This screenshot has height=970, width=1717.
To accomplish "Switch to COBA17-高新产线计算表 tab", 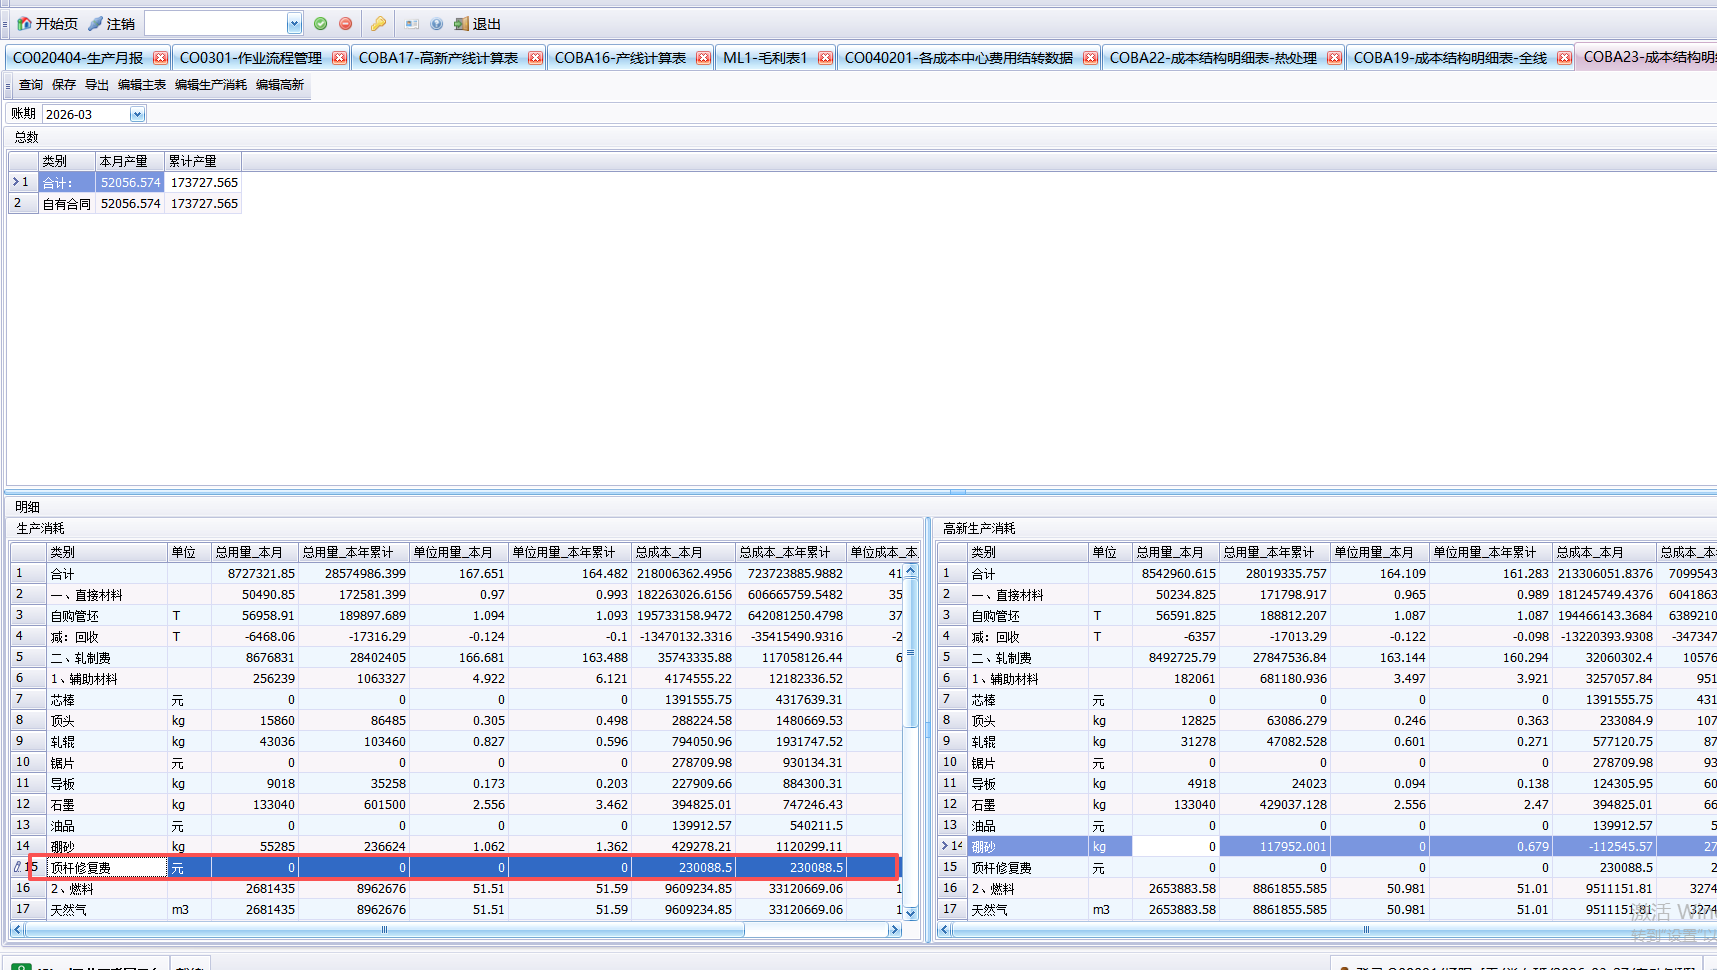I will coord(438,58).
